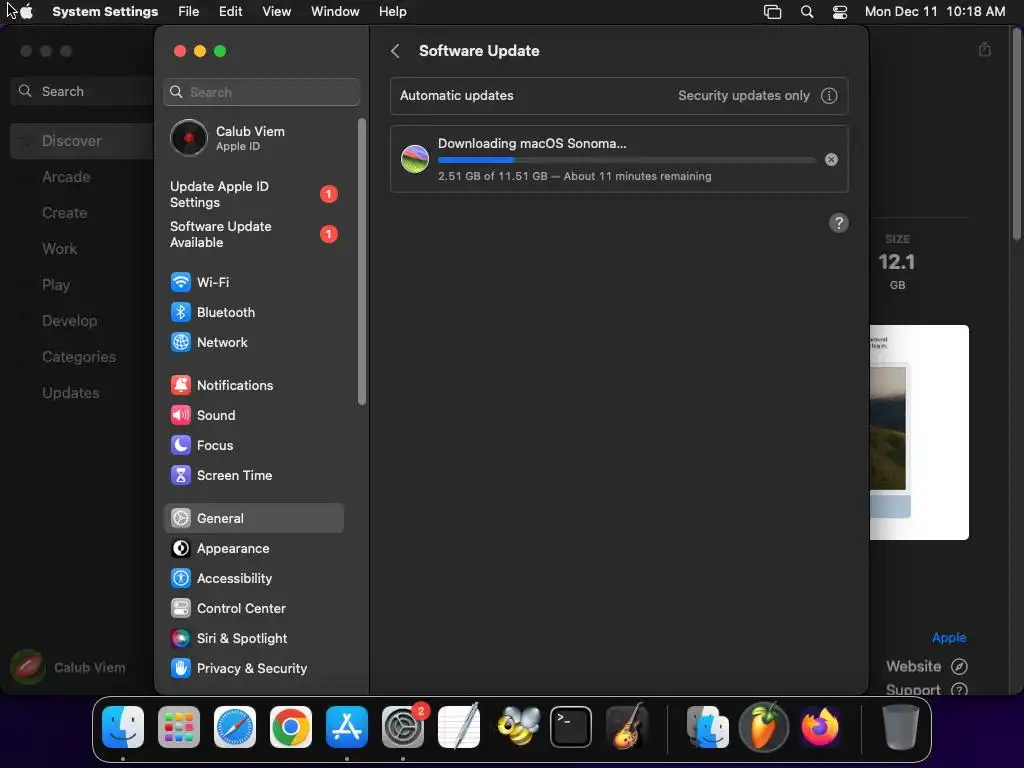Open Launchpad from the Dock
1024x768 pixels.
pyautogui.click(x=179, y=726)
